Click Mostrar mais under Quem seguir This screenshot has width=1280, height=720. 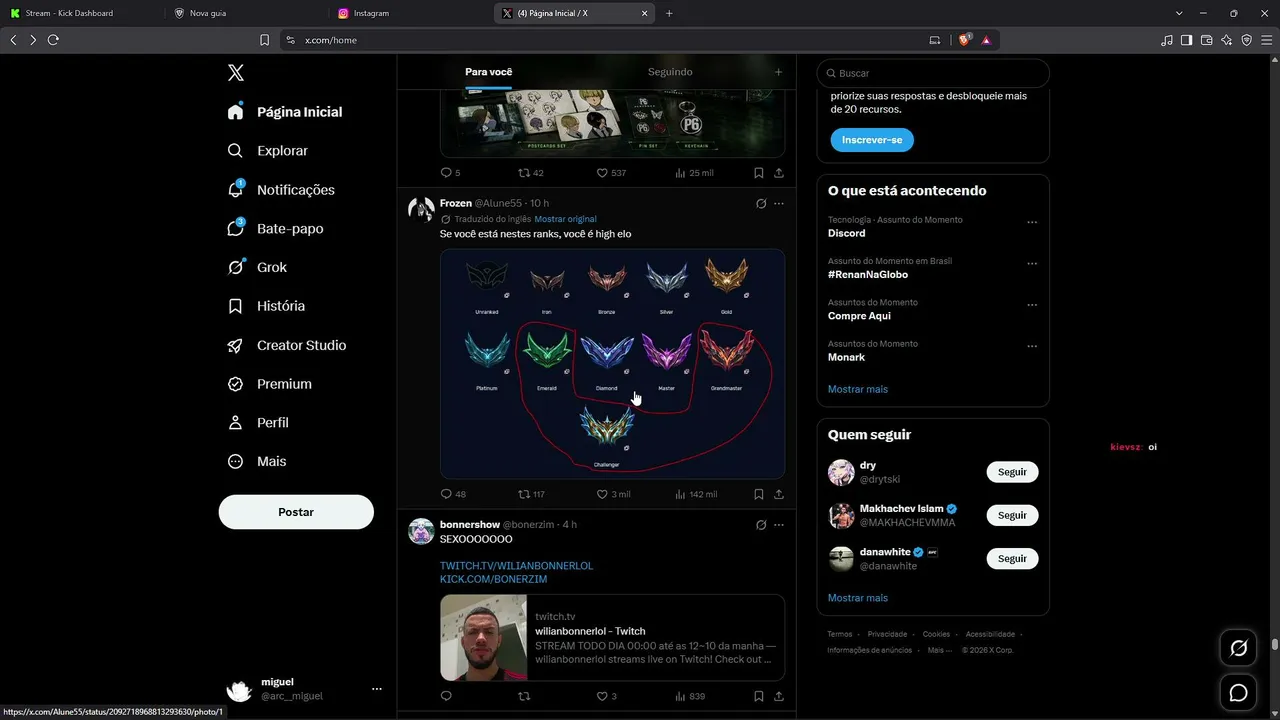pyautogui.click(x=858, y=598)
